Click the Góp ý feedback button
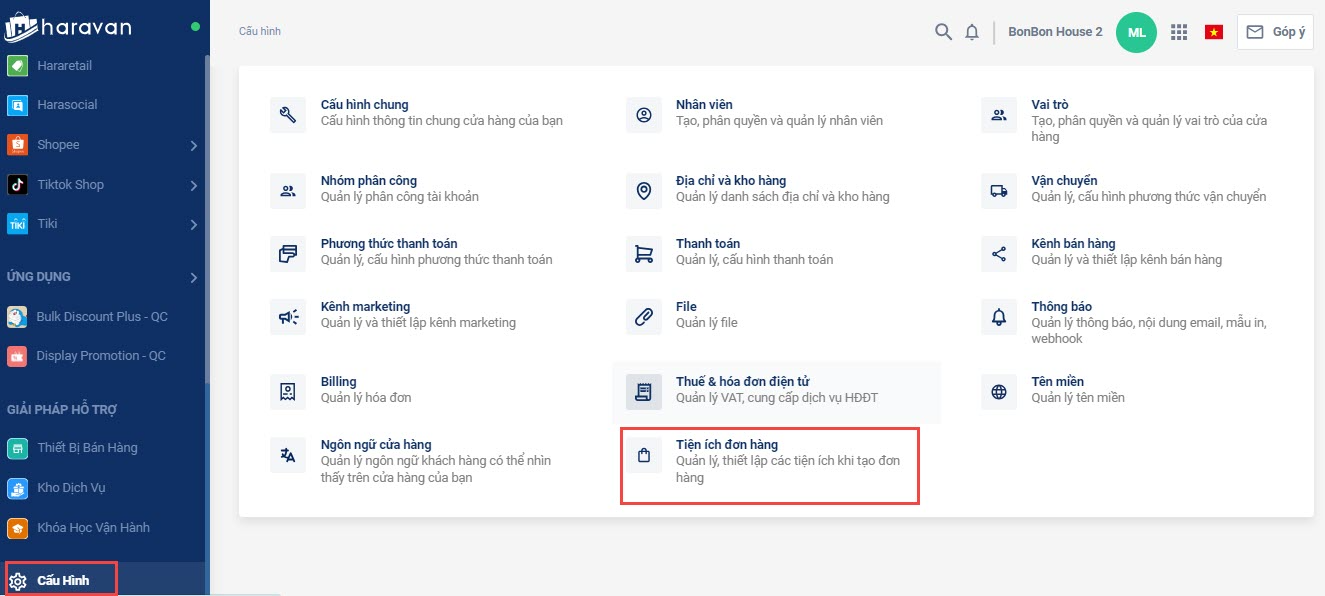The image size is (1325, 596). click(x=1275, y=32)
